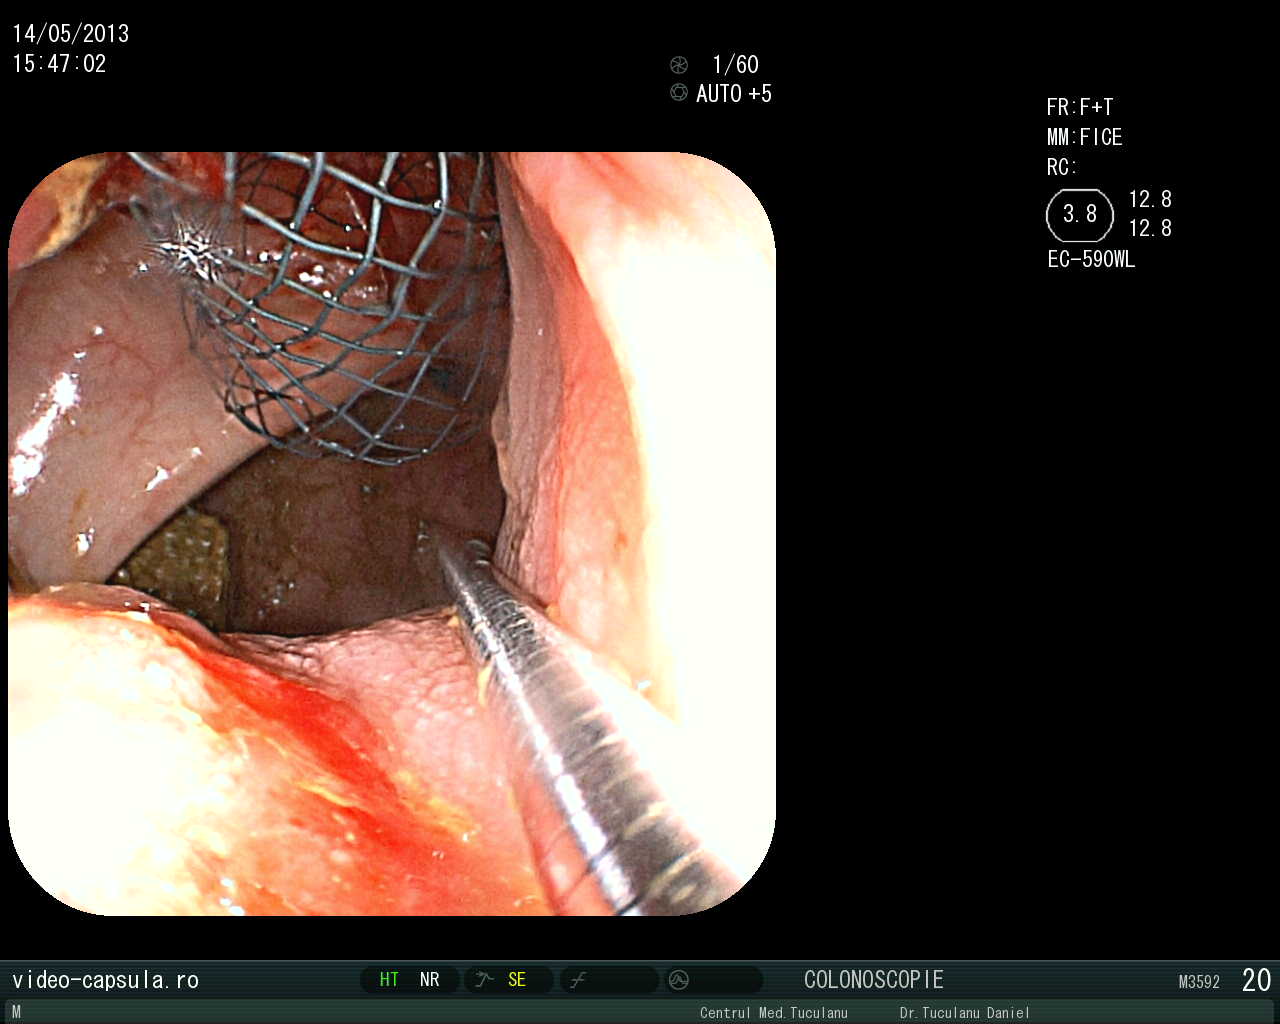Click the upper 12.8 diameter value

tap(1150, 199)
